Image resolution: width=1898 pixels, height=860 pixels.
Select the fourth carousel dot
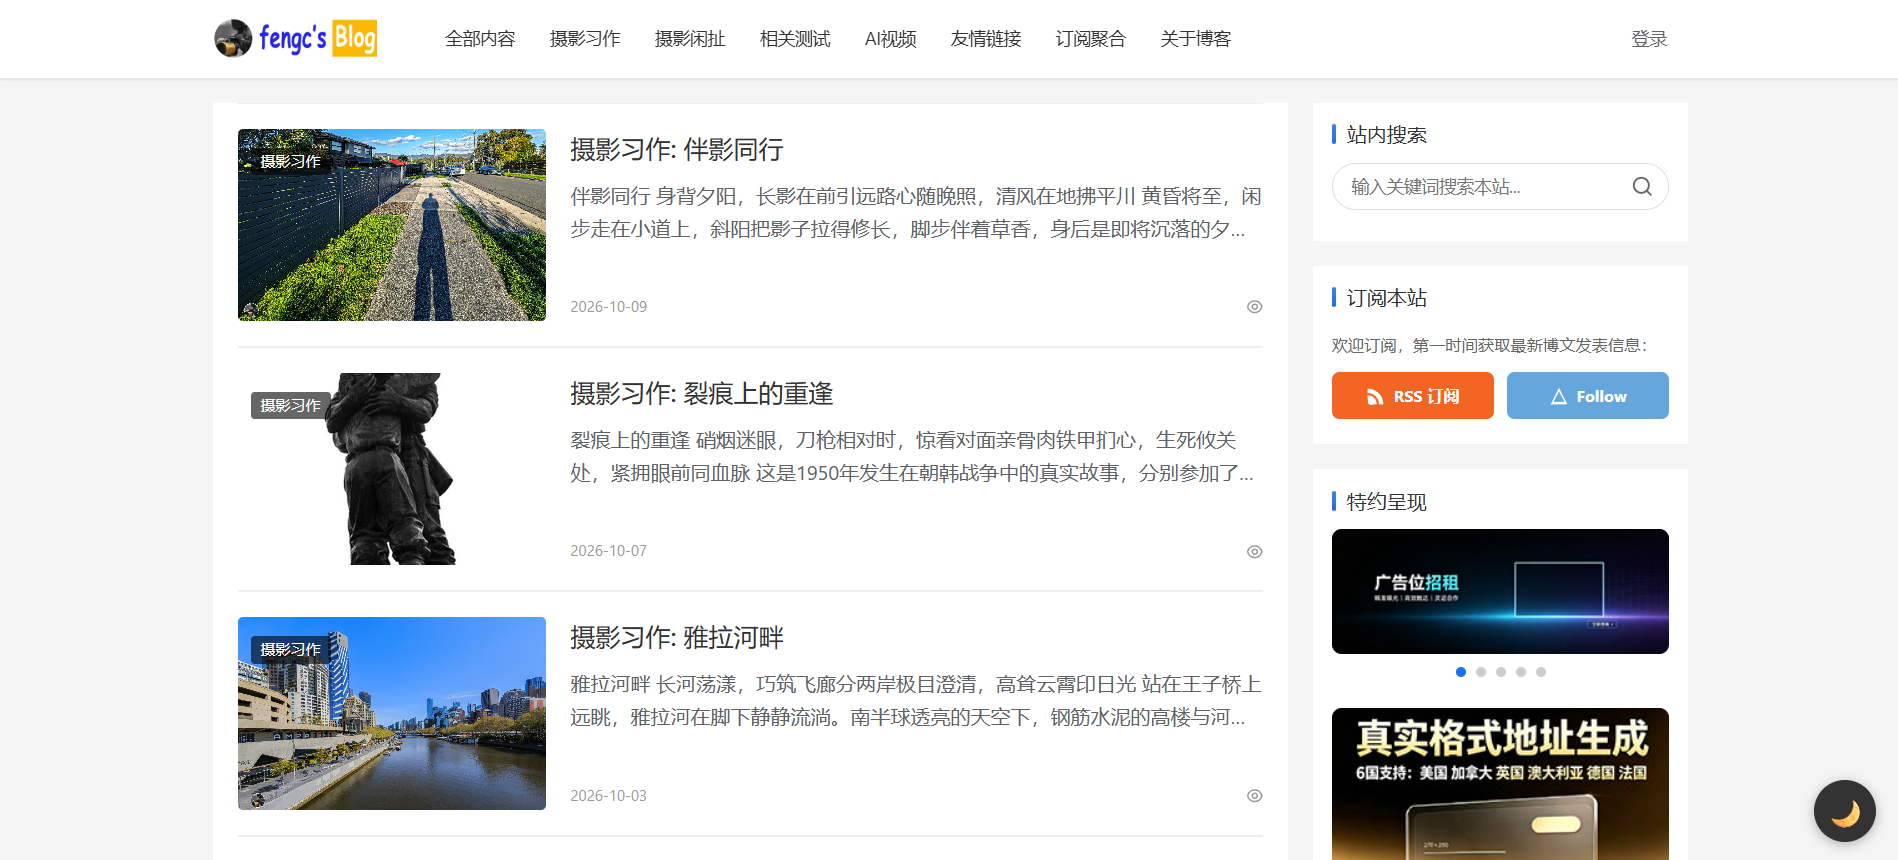pos(1521,672)
